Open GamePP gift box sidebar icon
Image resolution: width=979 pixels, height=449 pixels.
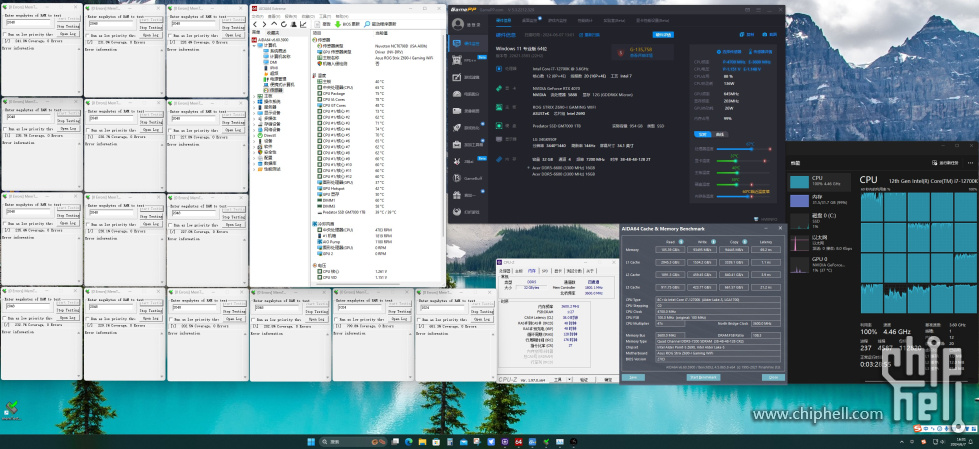[457, 195]
